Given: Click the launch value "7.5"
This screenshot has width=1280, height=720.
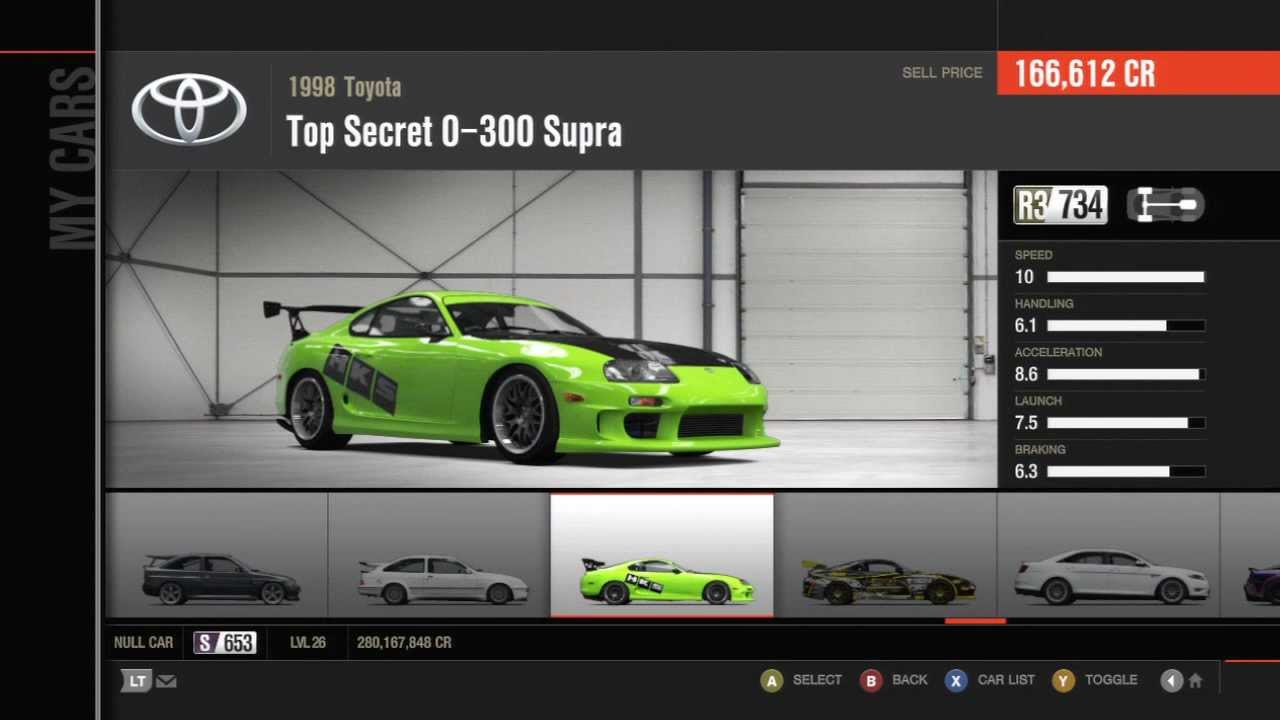Looking at the screenshot, I should (1026, 423).
